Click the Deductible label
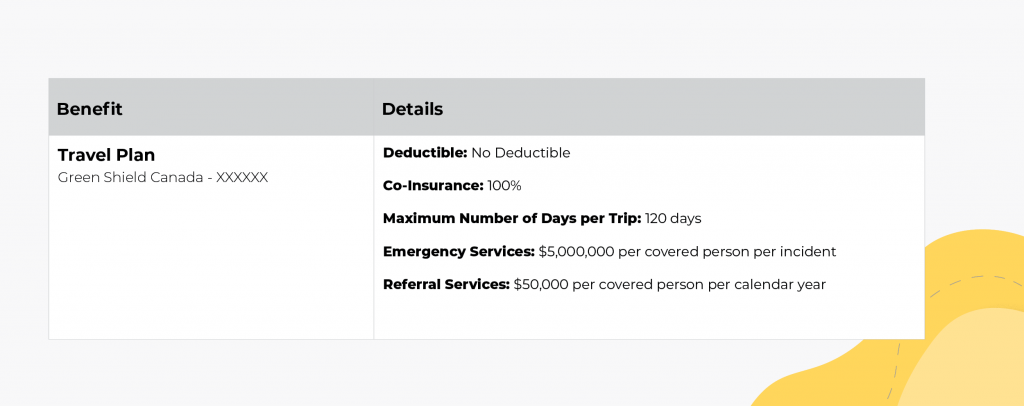 pos(425,153)
